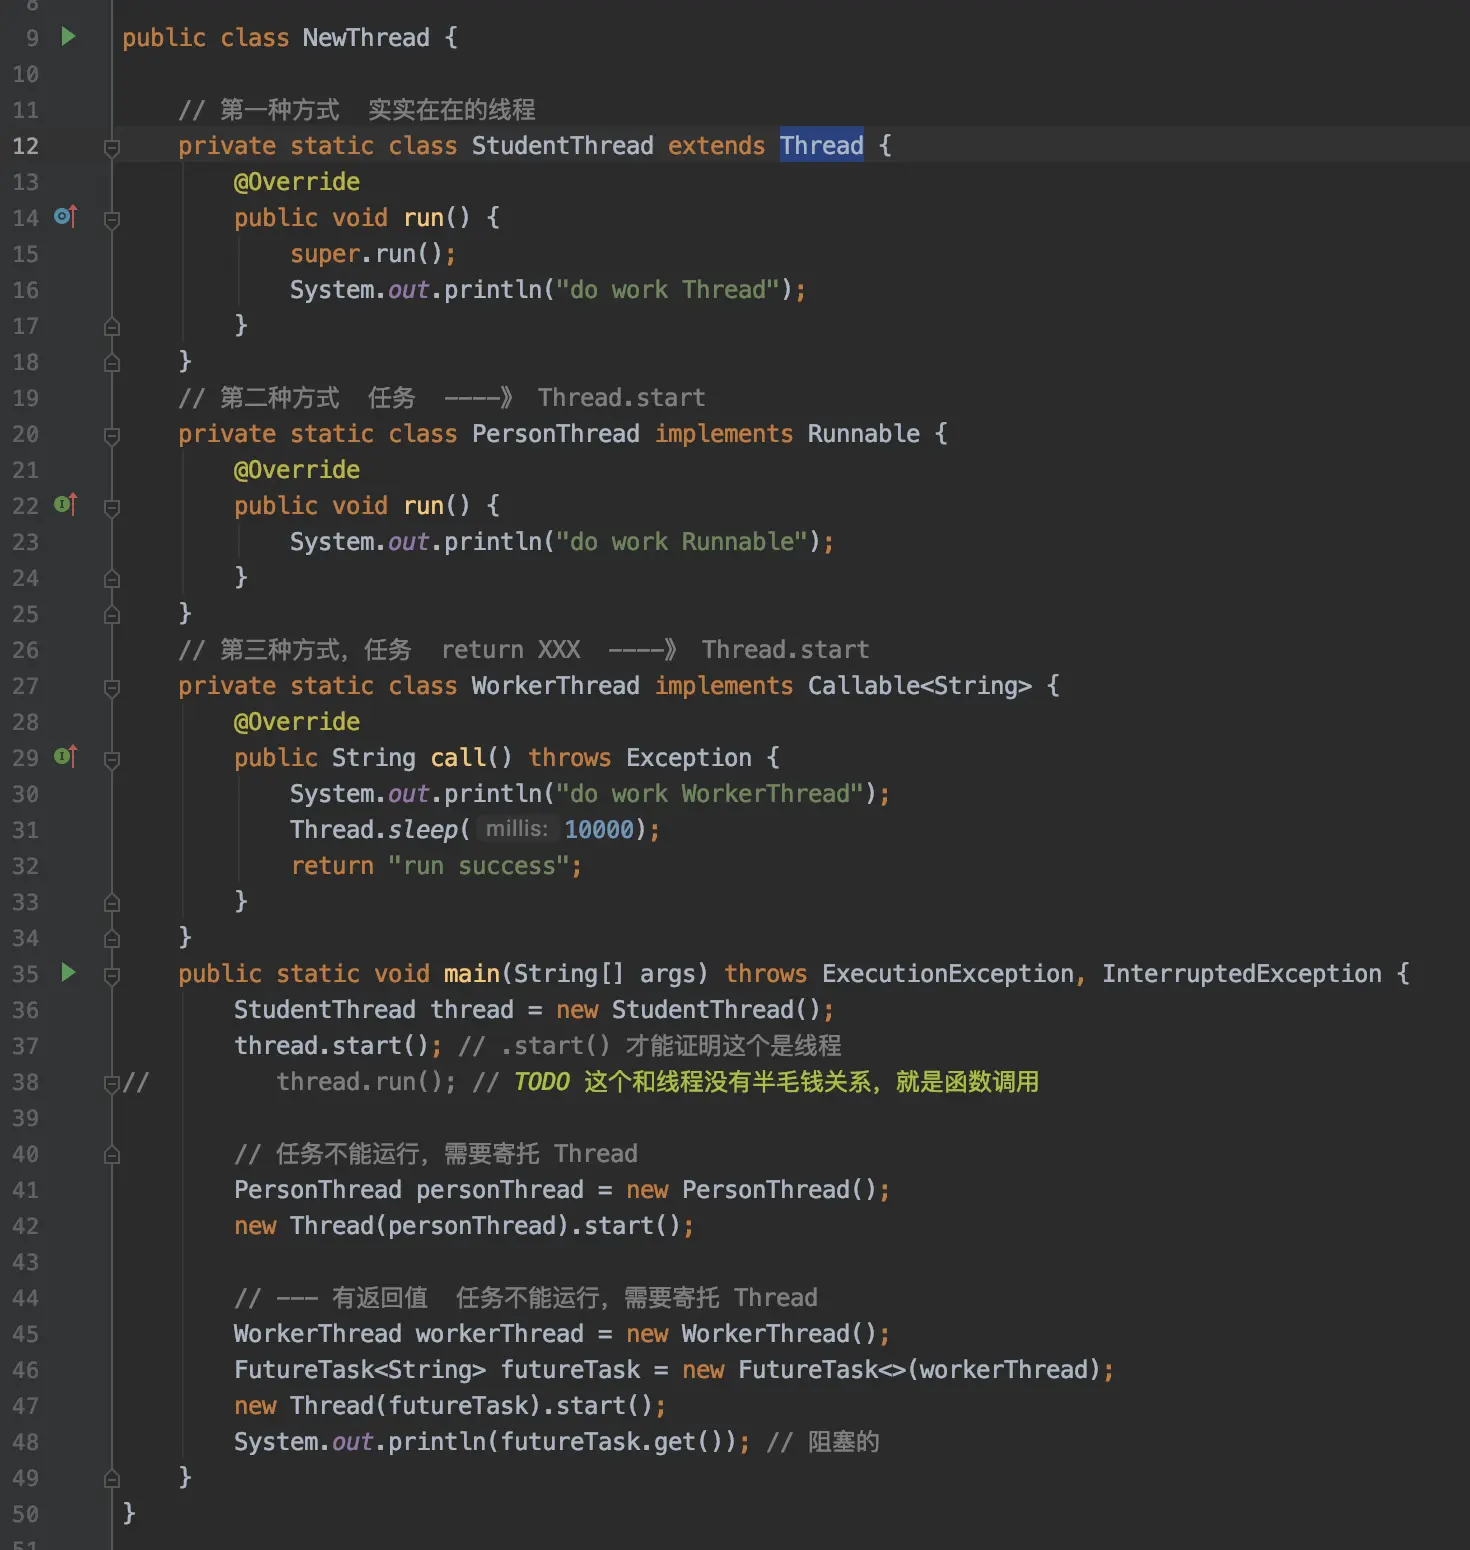1470x1550 pixels.
Task: Fold the run() method in StudentThread
Action: (112, 219)
